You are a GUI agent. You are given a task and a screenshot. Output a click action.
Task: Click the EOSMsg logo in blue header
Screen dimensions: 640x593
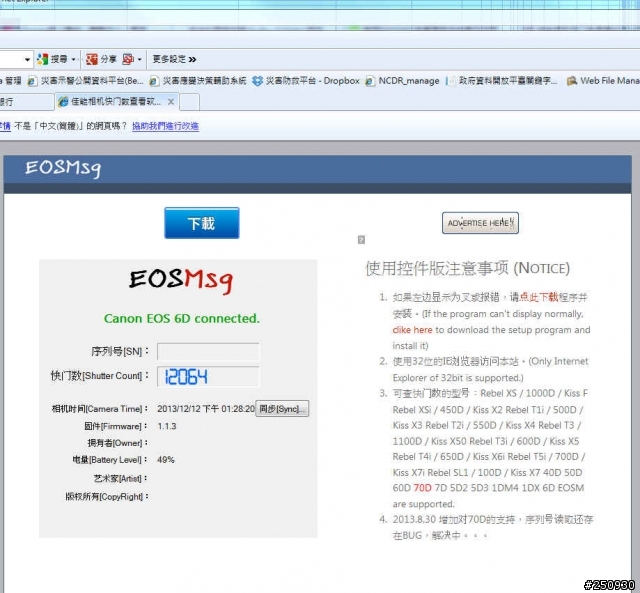(x=63, y=168)
